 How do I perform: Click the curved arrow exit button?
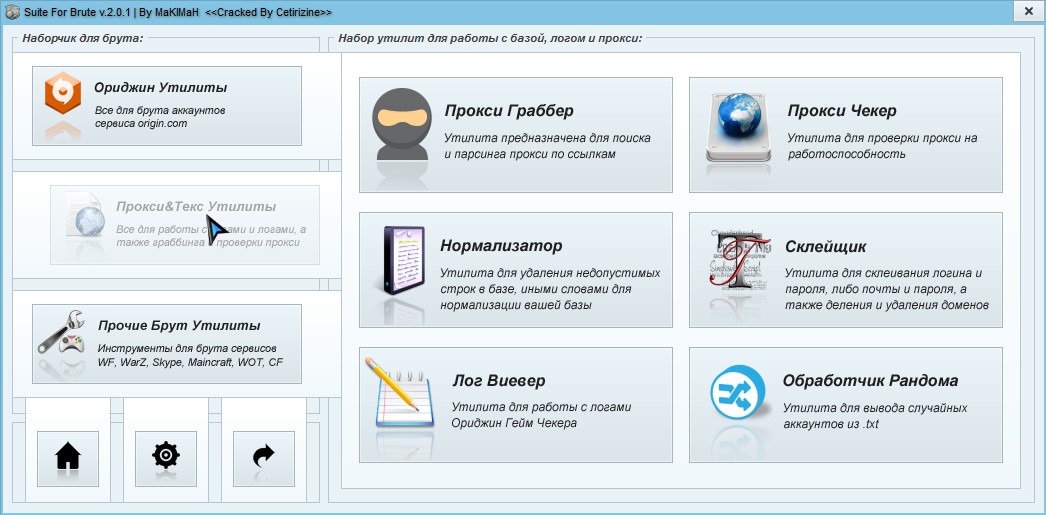tap(264, 458)
